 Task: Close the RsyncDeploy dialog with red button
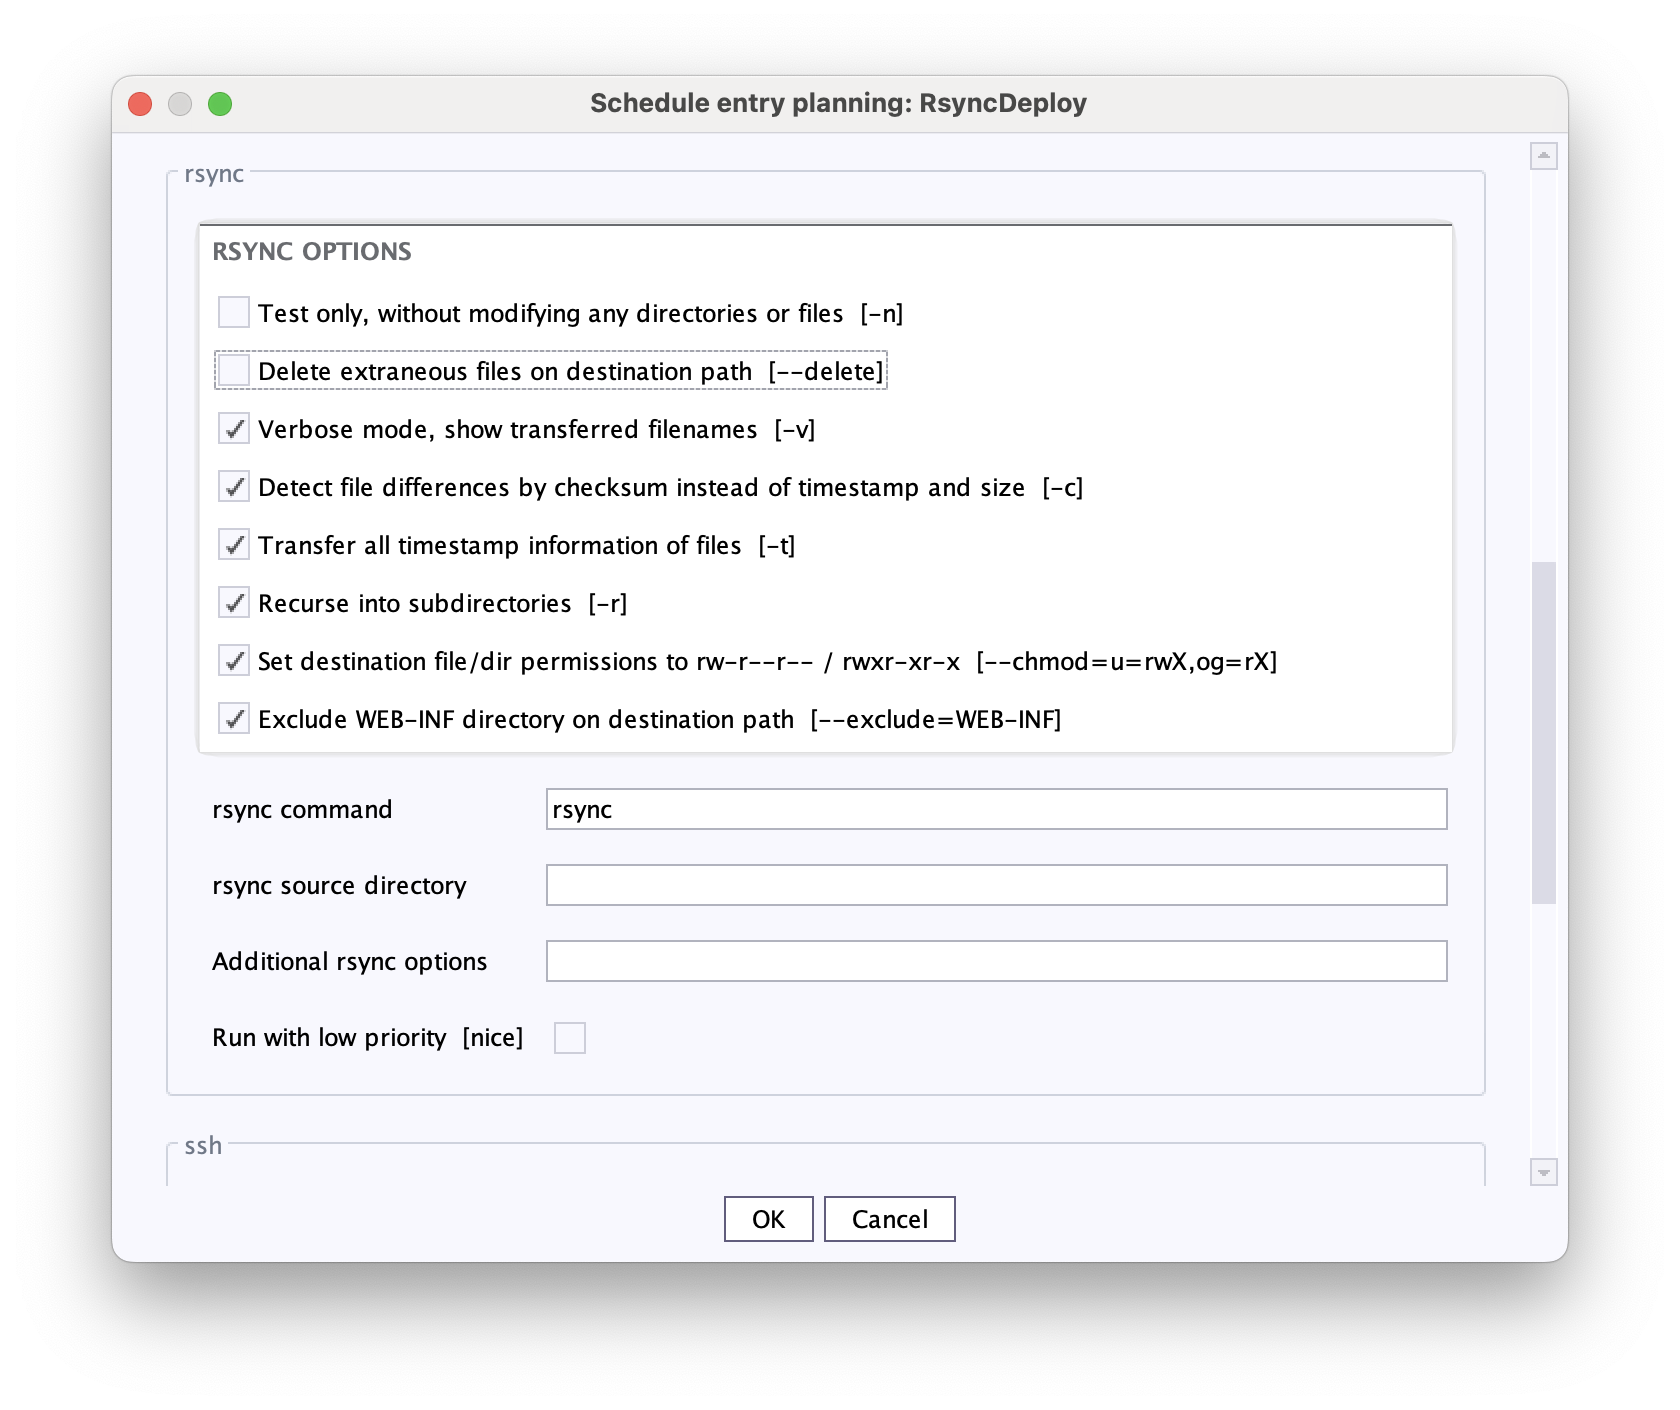[x=140, y=104]
